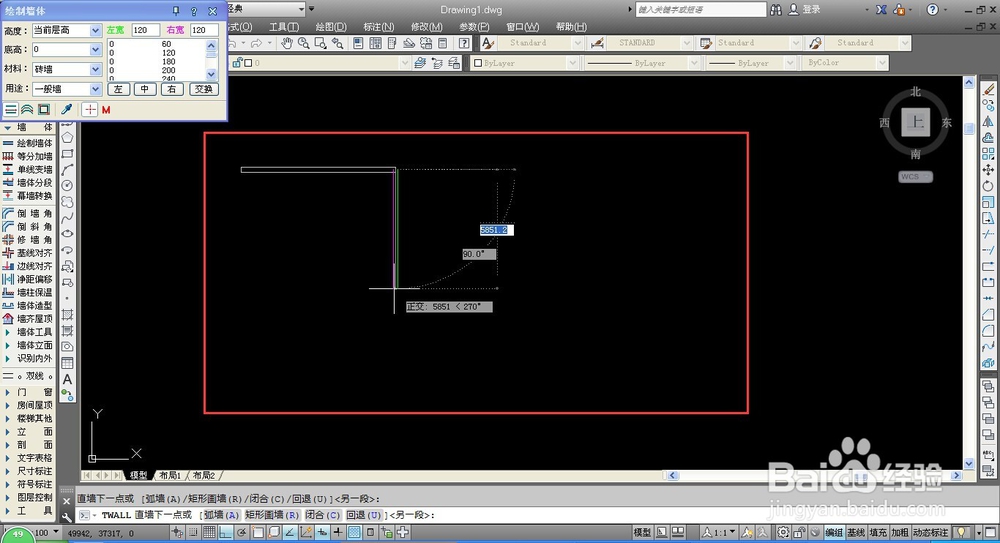Click the 绘制墙体 item in wall panel
1000x543 pixels.
pyautogui.click(x=28, y=143)
